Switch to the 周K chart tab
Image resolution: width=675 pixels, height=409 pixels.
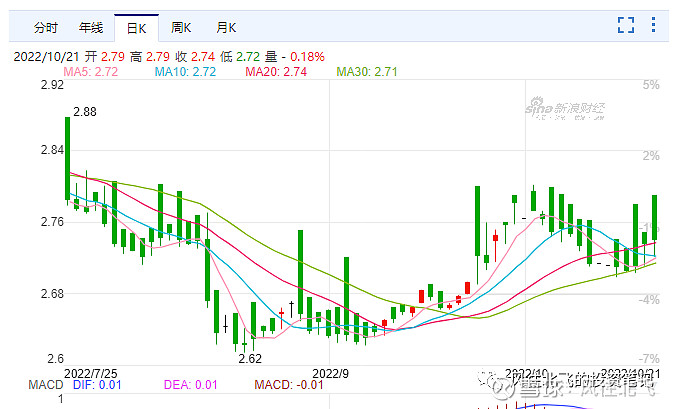point(181,28)
